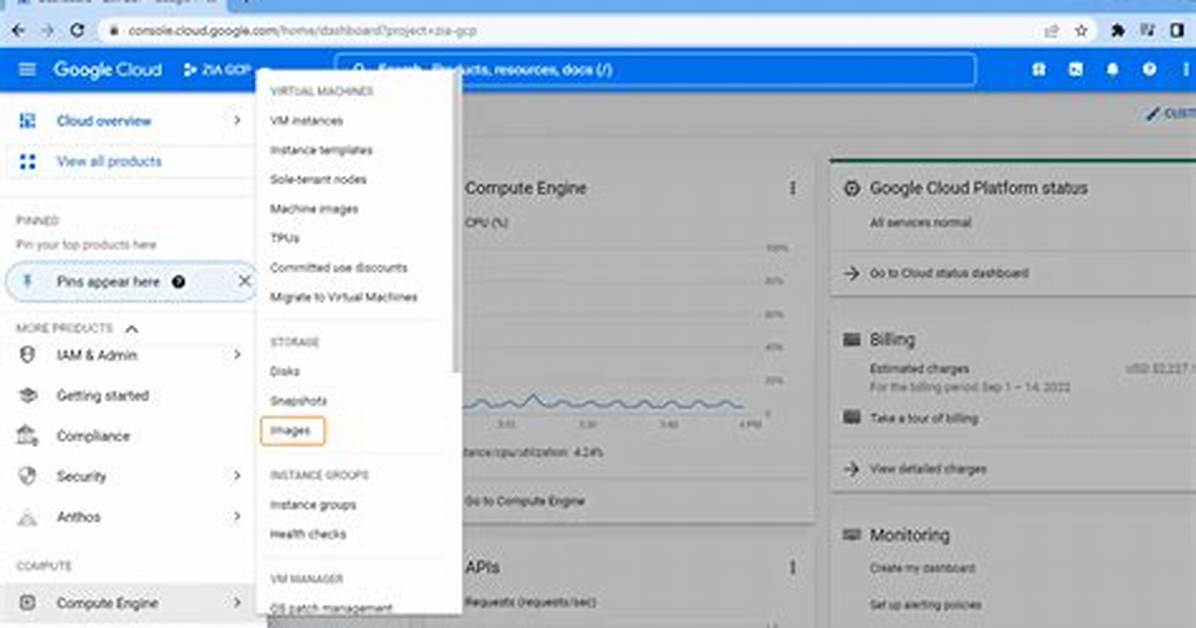Select VM instances in the submenu
Image resolution: width=1196 pixels, height=628 pixels.
[x=306, y=121]
